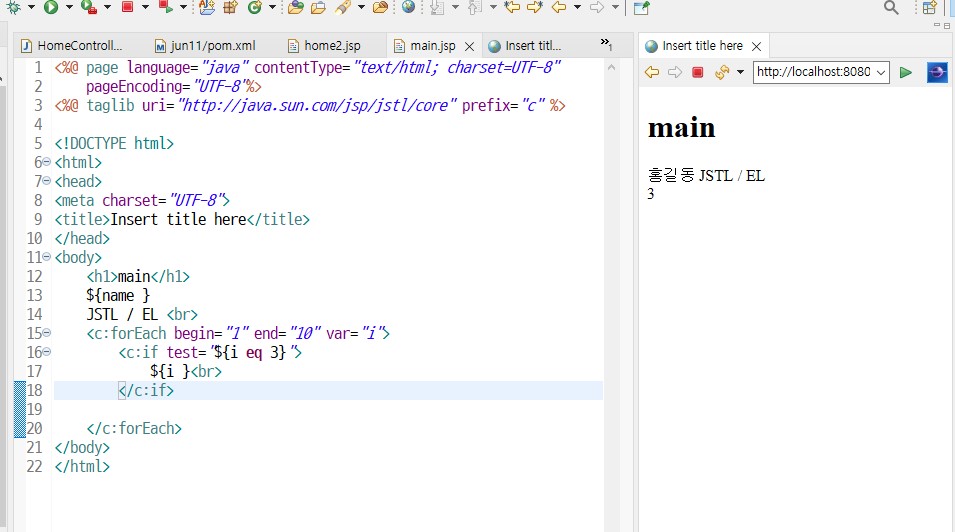Click the Next Annotation toolbar icon
This screenshot has width=955, height=532.
(x=437, y=7)
